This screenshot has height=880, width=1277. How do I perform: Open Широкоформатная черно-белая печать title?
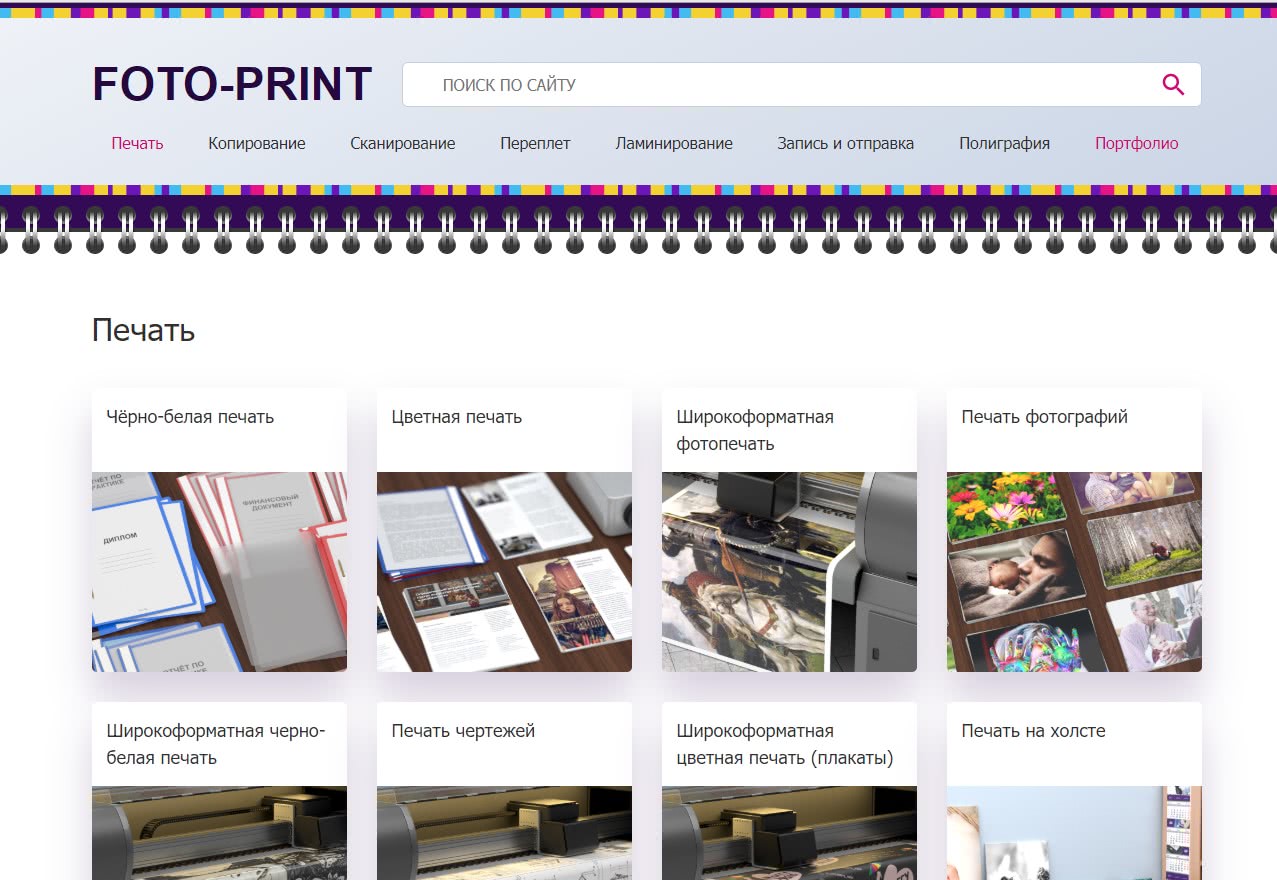pyautogui.click(x=216, y=744)
